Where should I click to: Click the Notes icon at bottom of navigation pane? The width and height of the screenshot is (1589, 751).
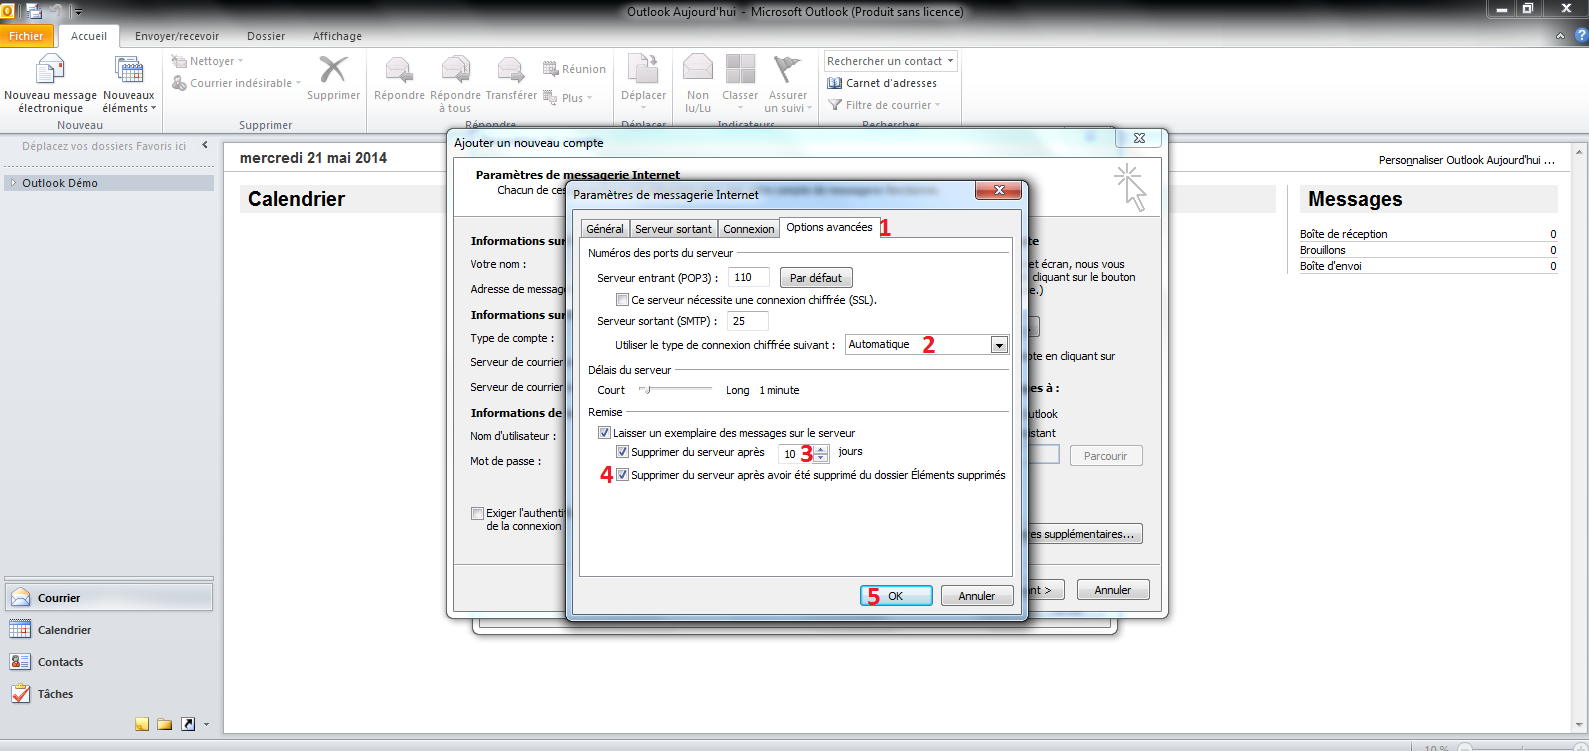(142, 724)
